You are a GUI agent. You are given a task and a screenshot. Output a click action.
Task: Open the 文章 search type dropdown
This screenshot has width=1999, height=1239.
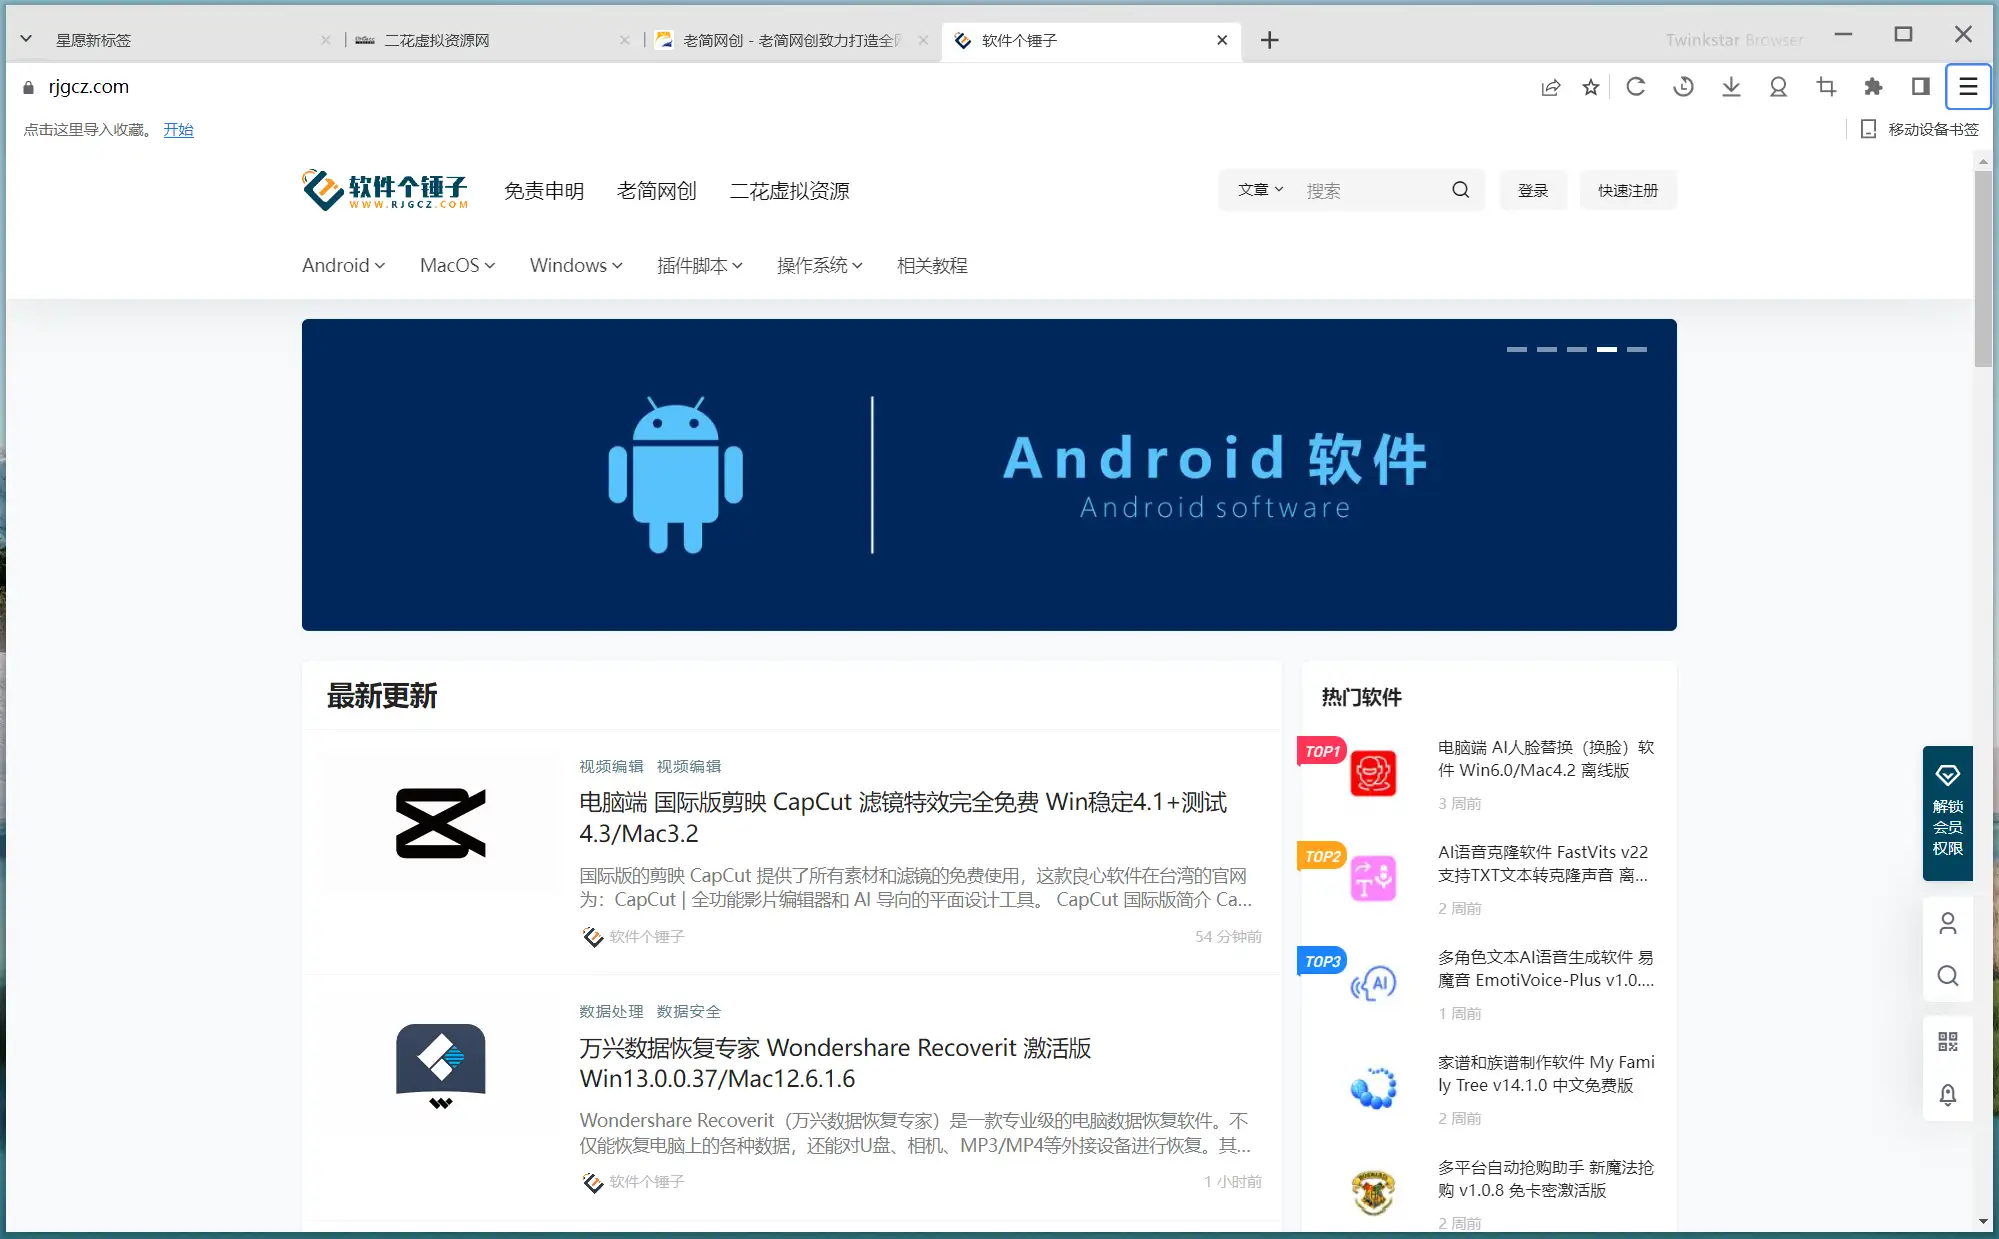[1260, 190]
